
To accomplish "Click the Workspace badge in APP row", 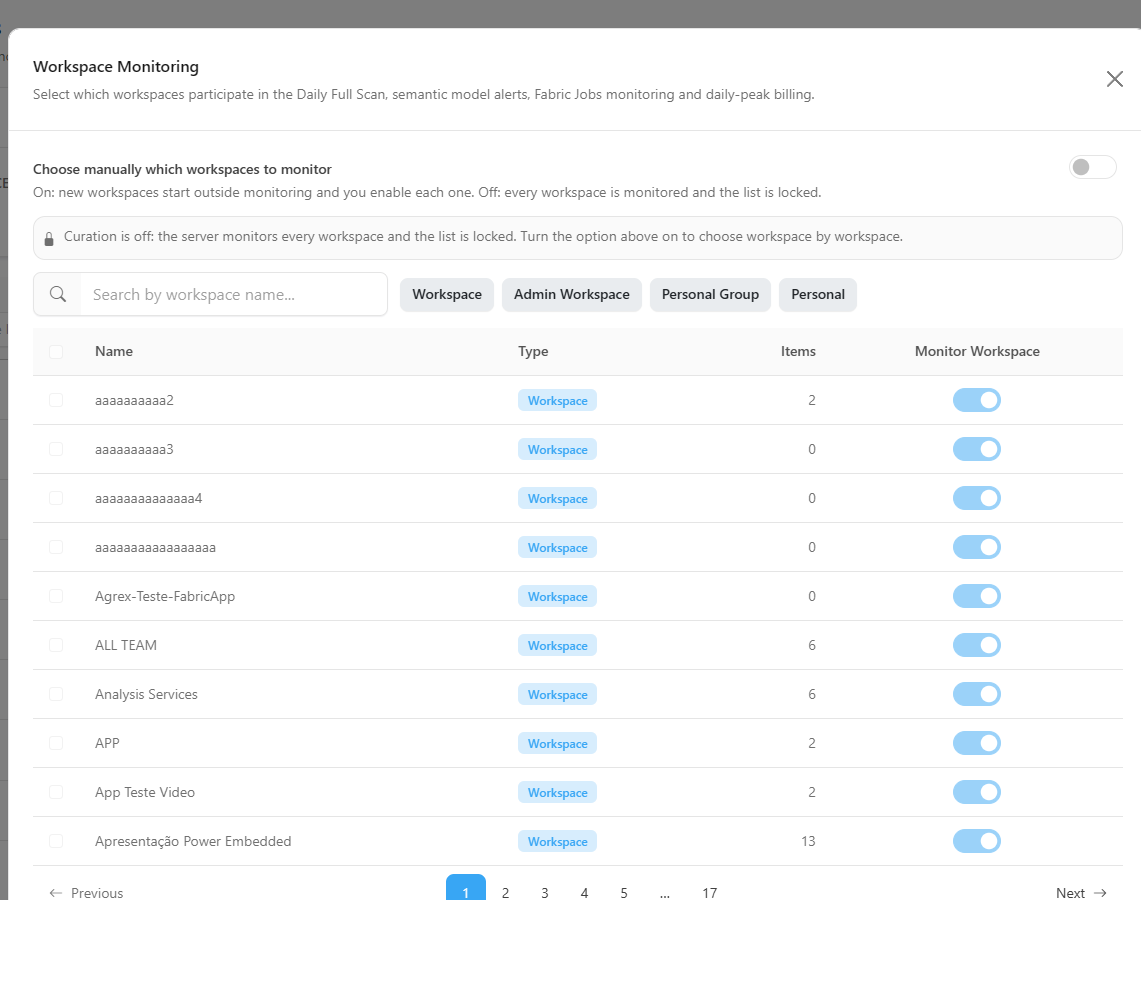I will point(557,743).
